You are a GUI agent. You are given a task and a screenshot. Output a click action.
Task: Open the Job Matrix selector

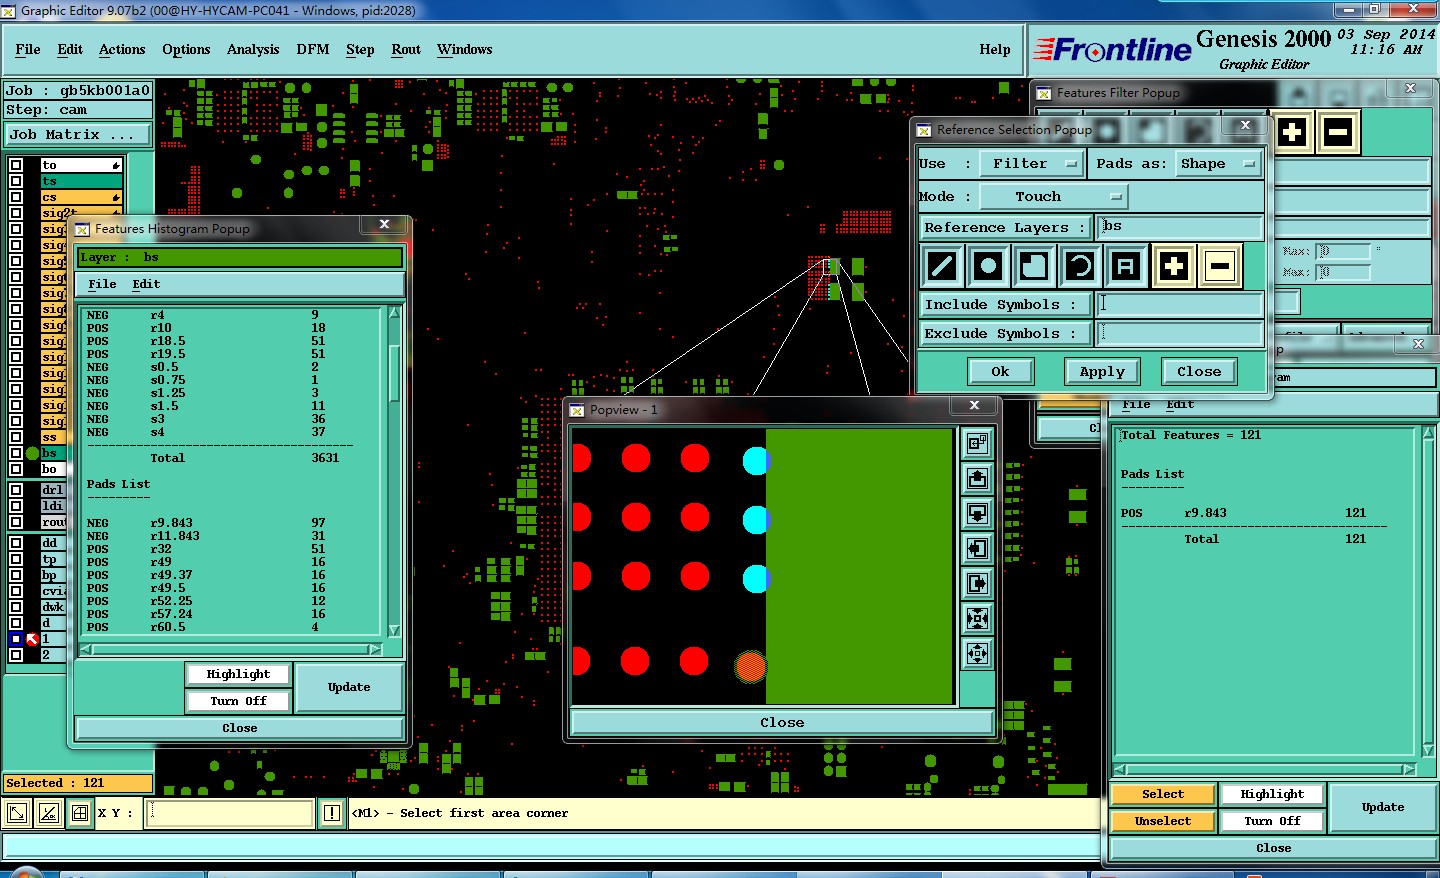(78, 134)
